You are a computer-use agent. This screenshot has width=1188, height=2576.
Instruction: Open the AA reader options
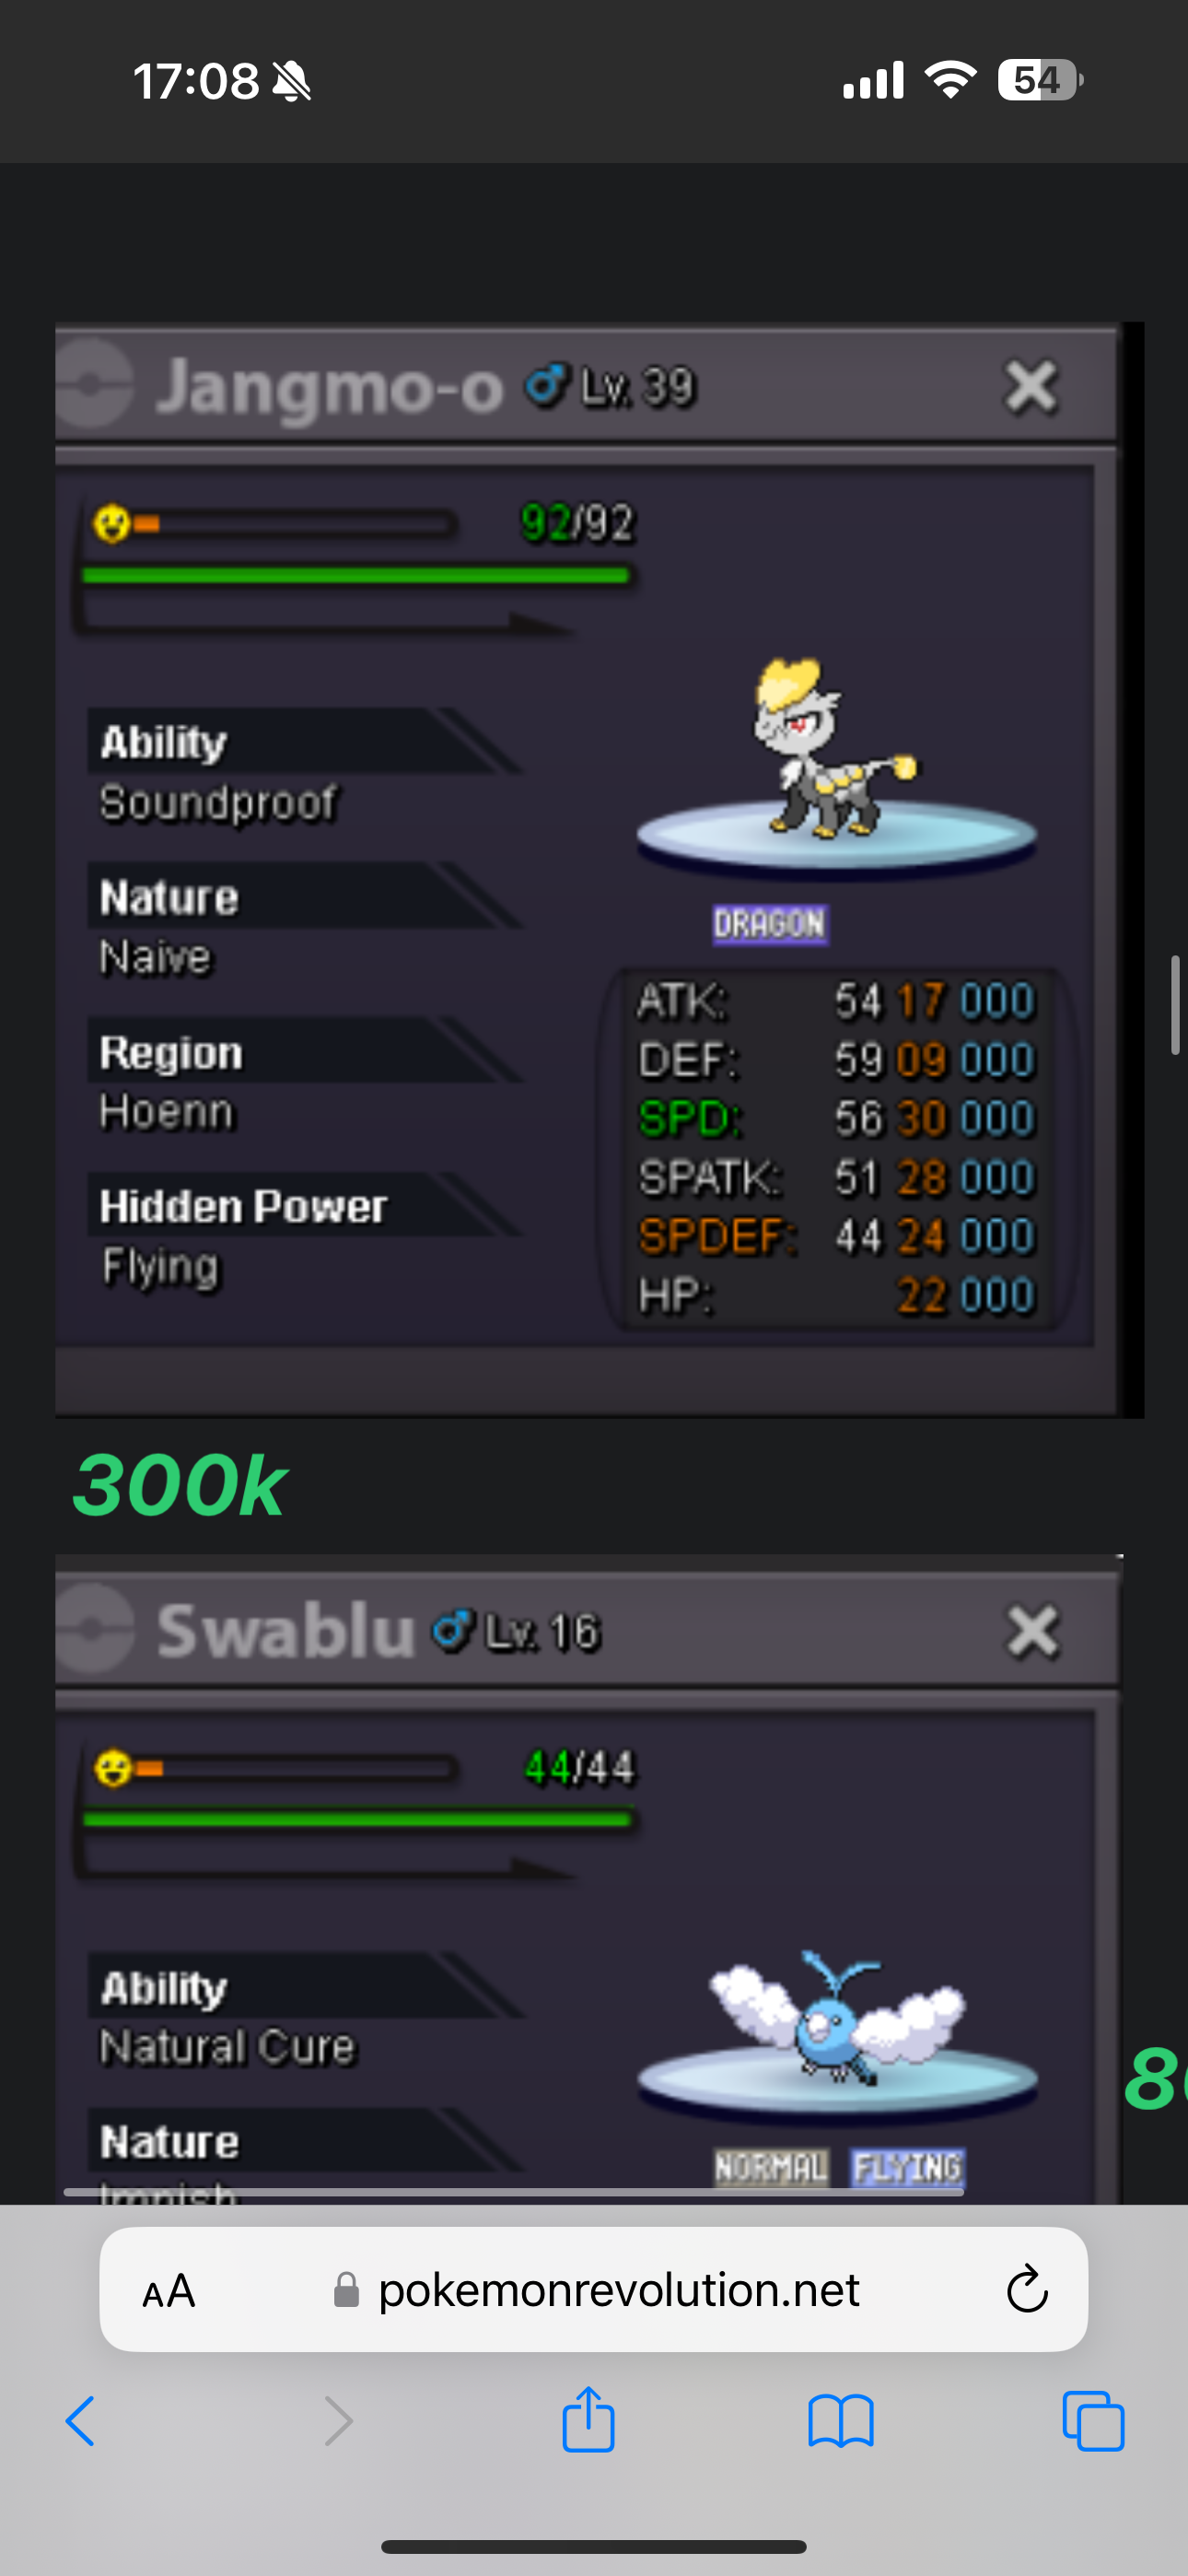click(x=168, y=2290)
